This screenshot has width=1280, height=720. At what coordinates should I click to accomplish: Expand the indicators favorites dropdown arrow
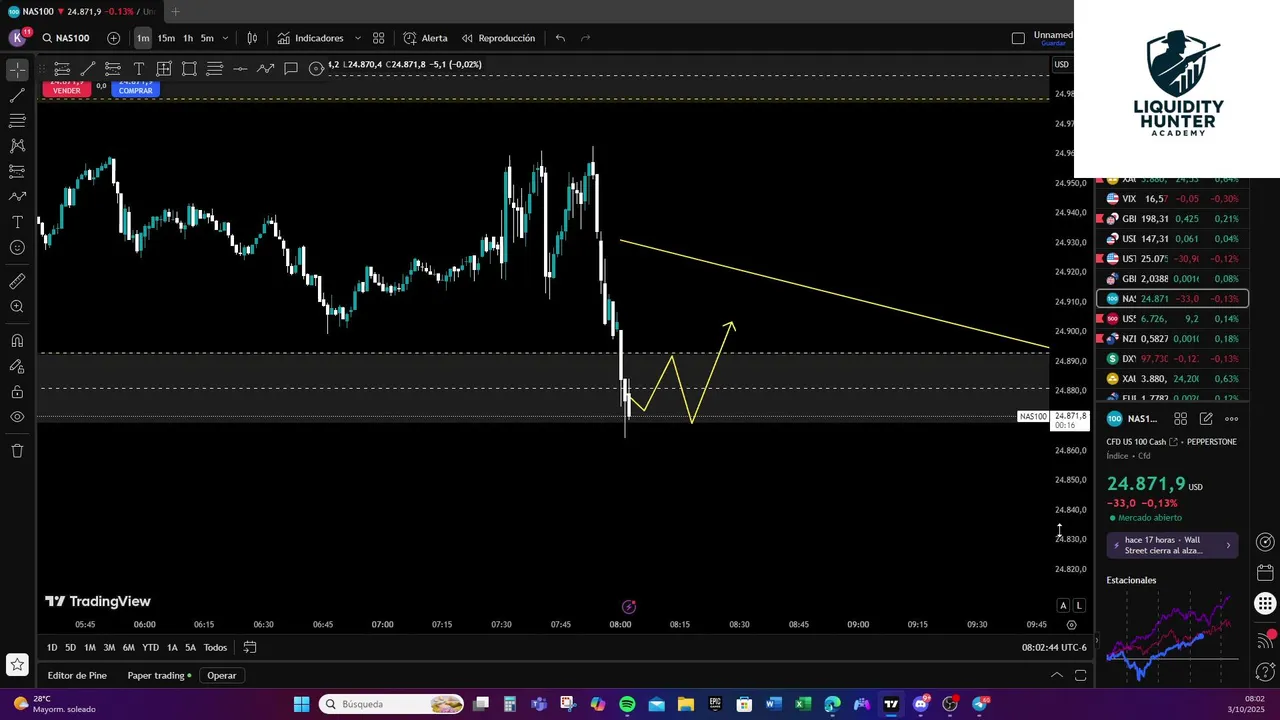pos(358,38)
